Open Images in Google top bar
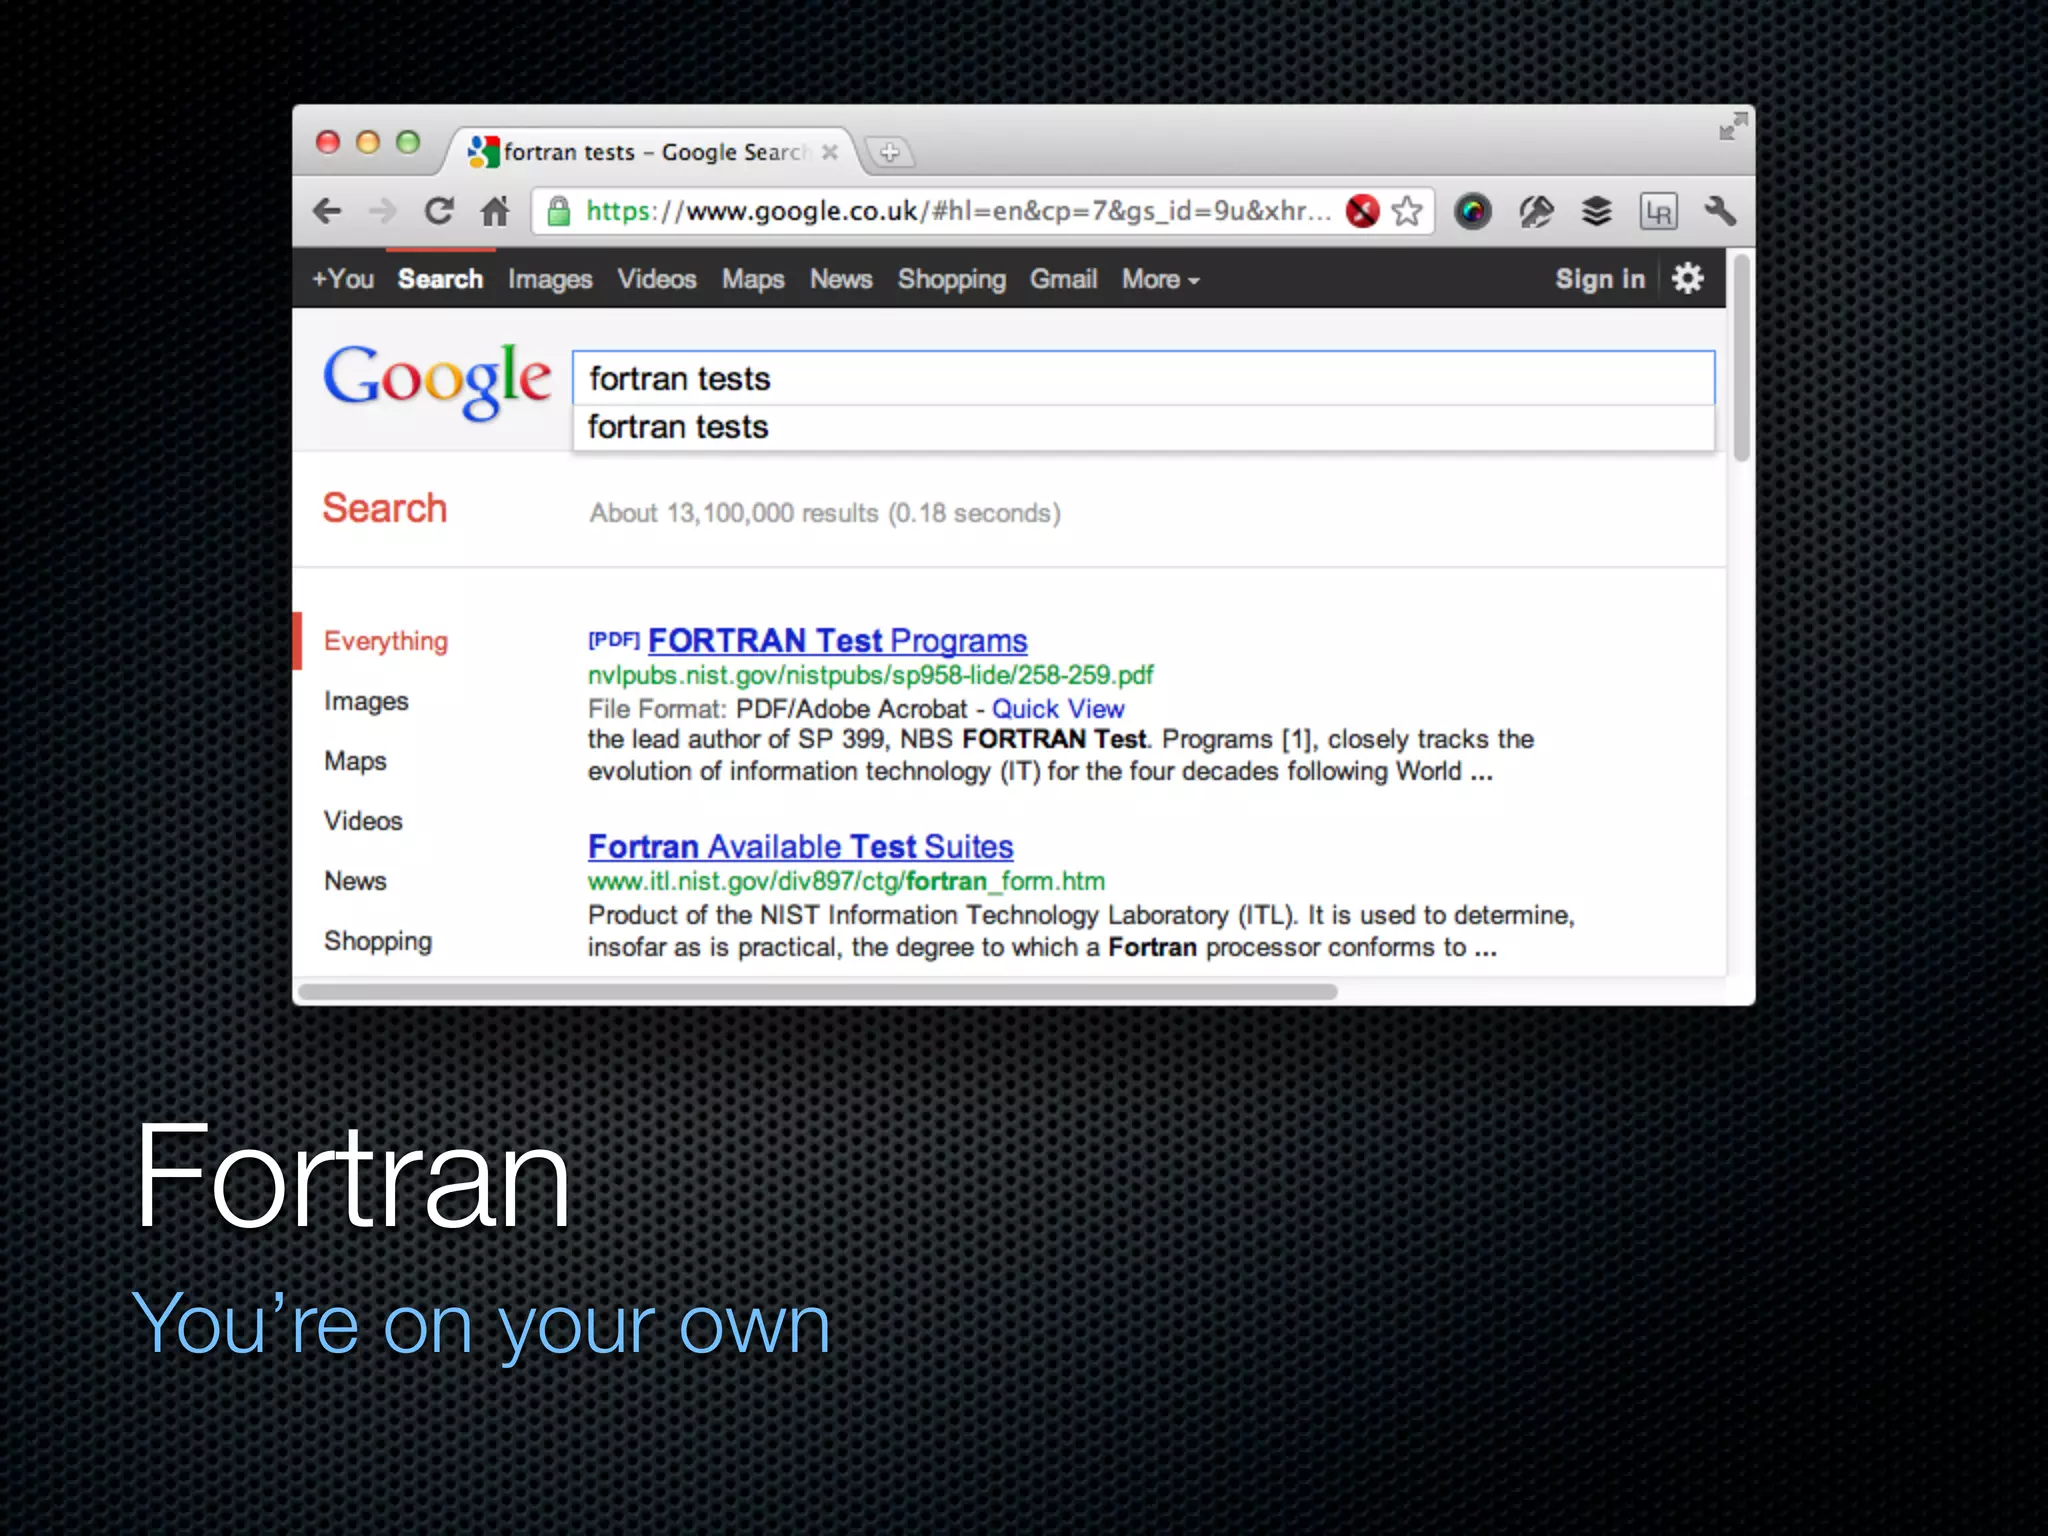2048x1536 pixels. (550, 279)
